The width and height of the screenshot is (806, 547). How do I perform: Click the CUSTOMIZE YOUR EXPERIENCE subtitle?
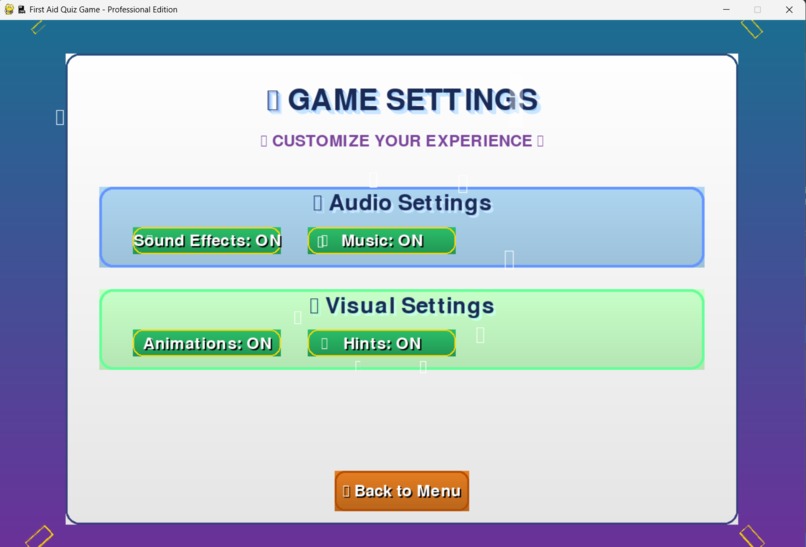pos(402,141)
